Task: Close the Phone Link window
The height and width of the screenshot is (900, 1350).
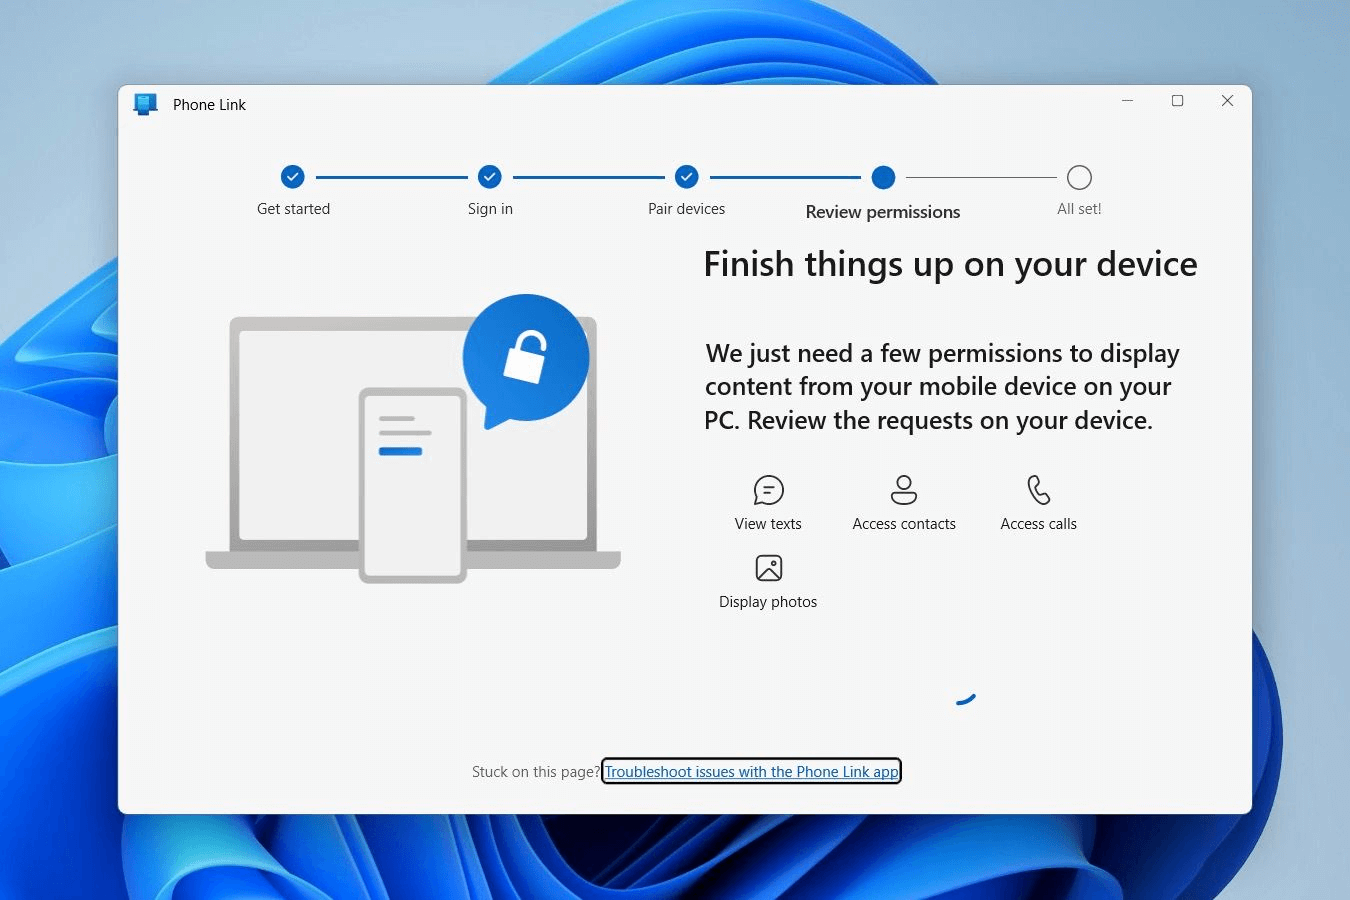Action: (1227, 101)
